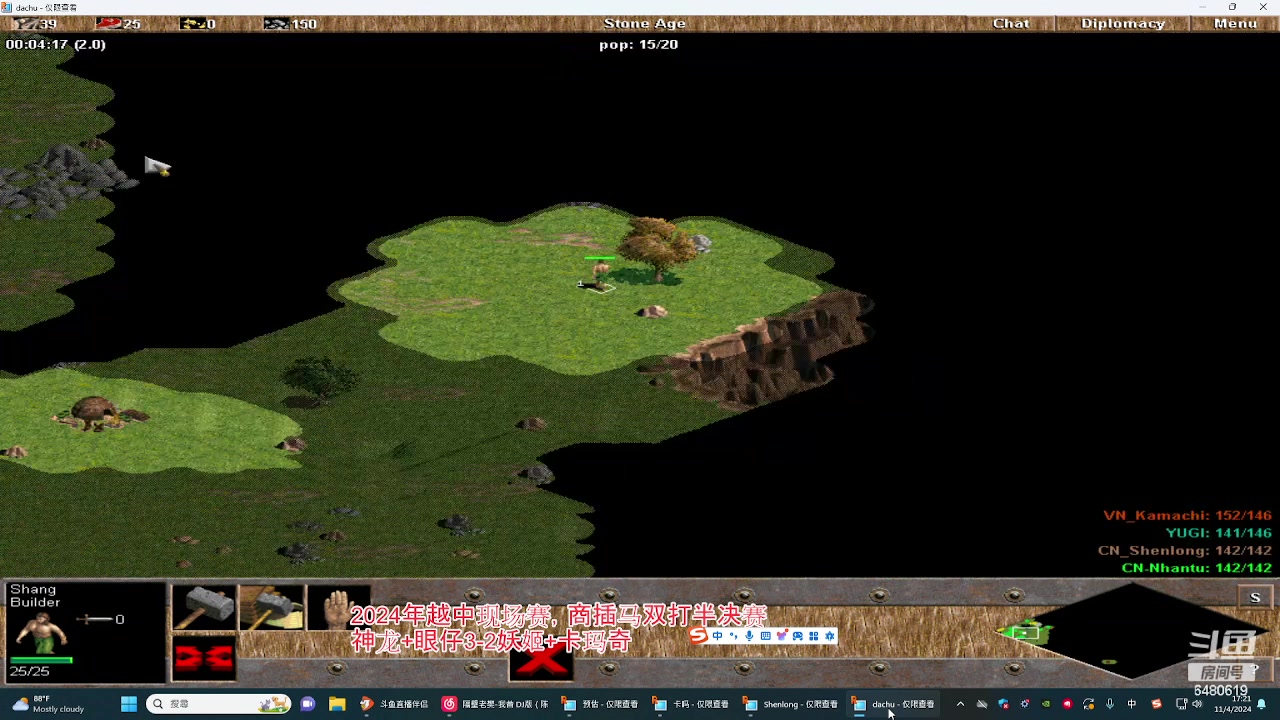Click the pop: 15/20 population text
Image resolution: width=1280 pixels, height=720 pixels.
(639, 44)
